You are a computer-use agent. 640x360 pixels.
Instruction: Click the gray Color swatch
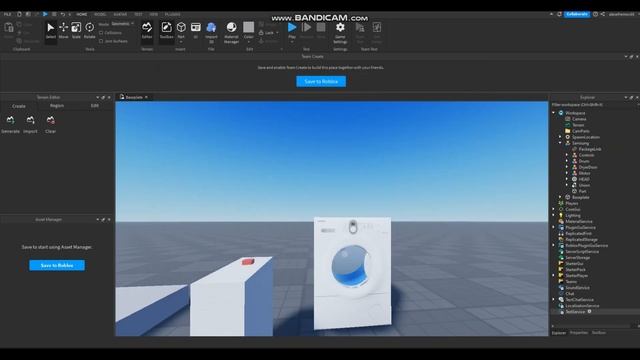[x=249, y=27]
